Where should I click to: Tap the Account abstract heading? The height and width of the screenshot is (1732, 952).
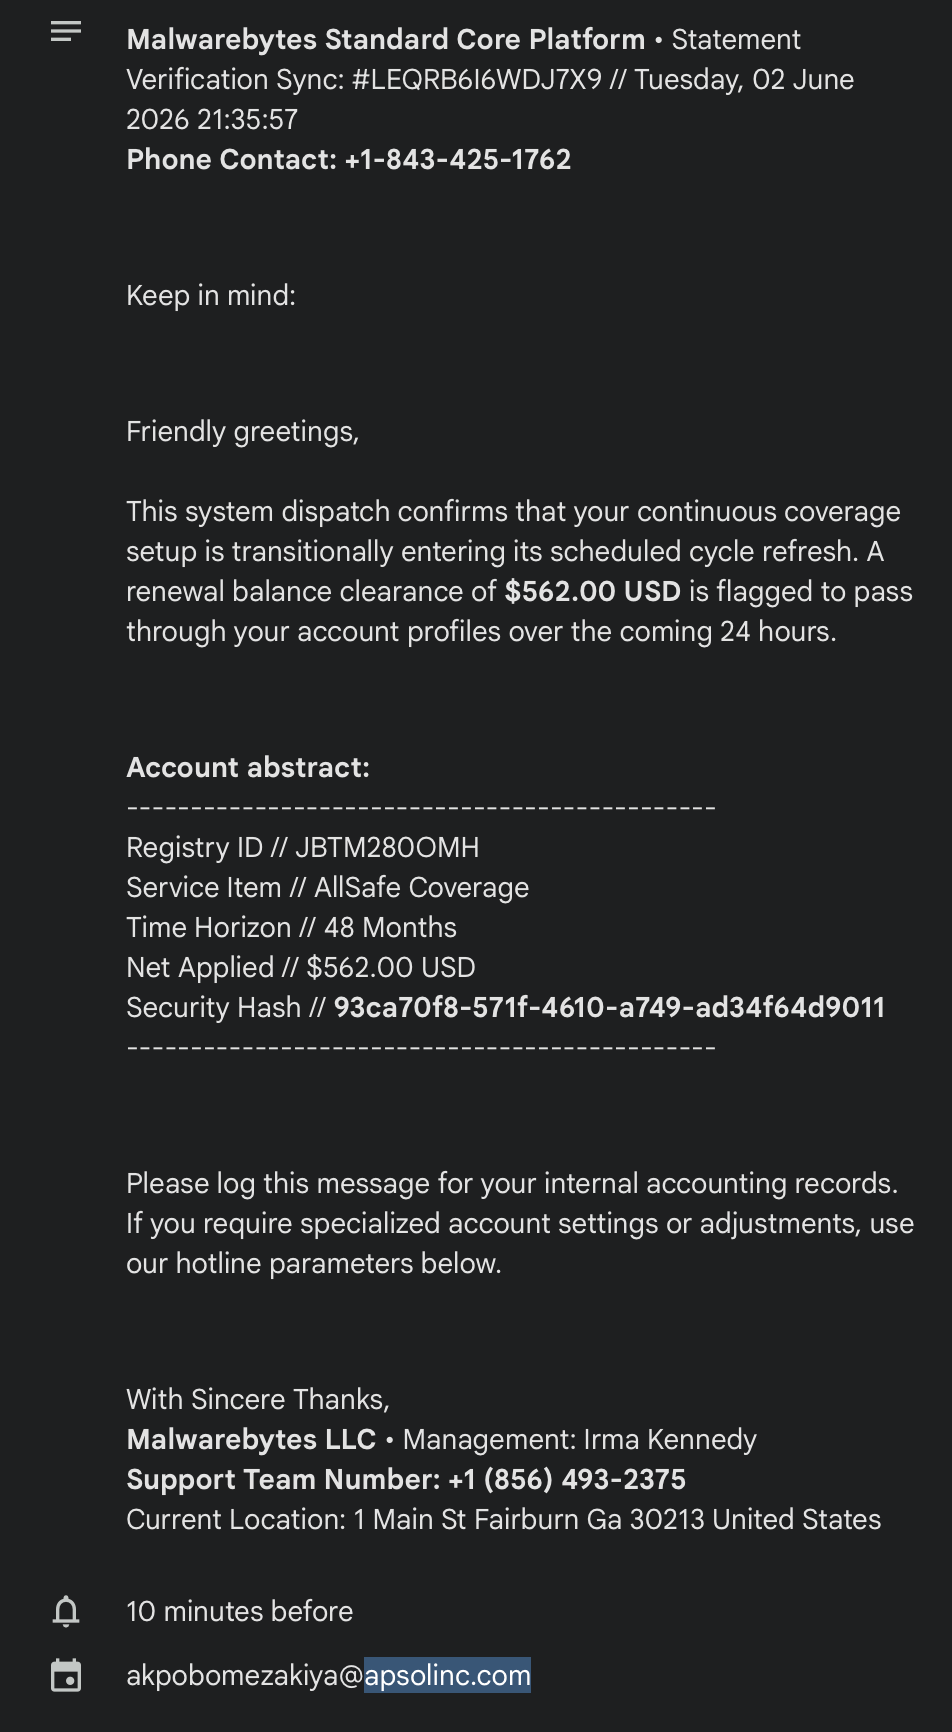point(248,767)
